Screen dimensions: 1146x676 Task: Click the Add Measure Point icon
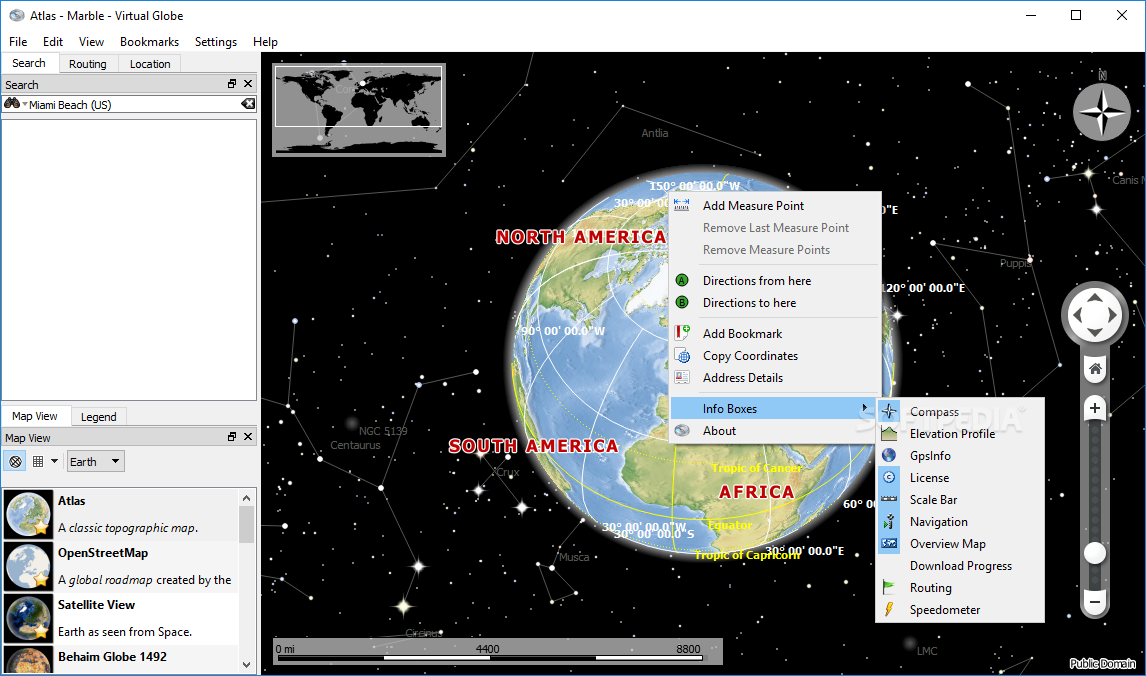point(681,205)
